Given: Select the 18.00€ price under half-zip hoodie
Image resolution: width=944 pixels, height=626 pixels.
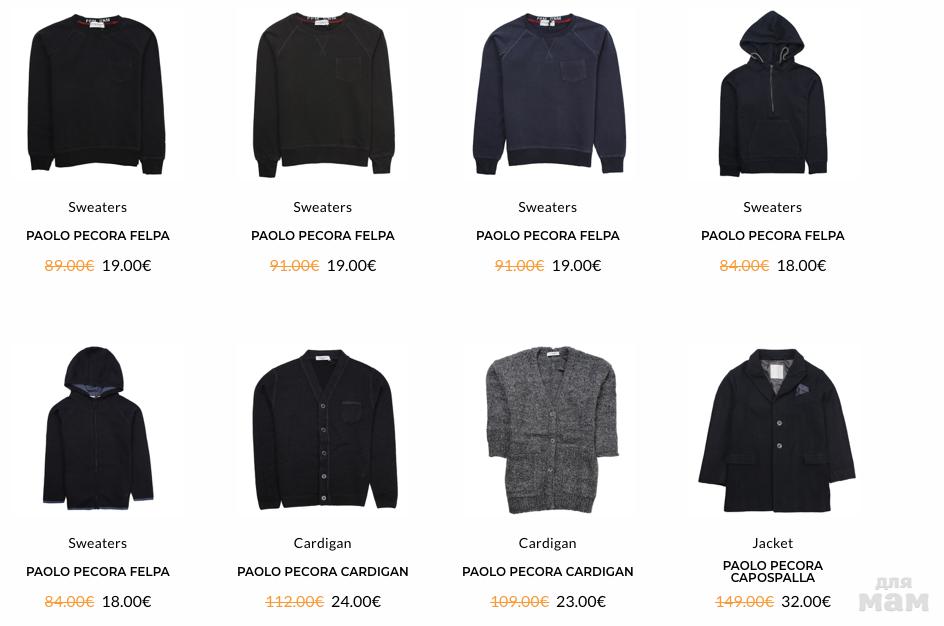Looking at the screenshot, I should point(801,265).
